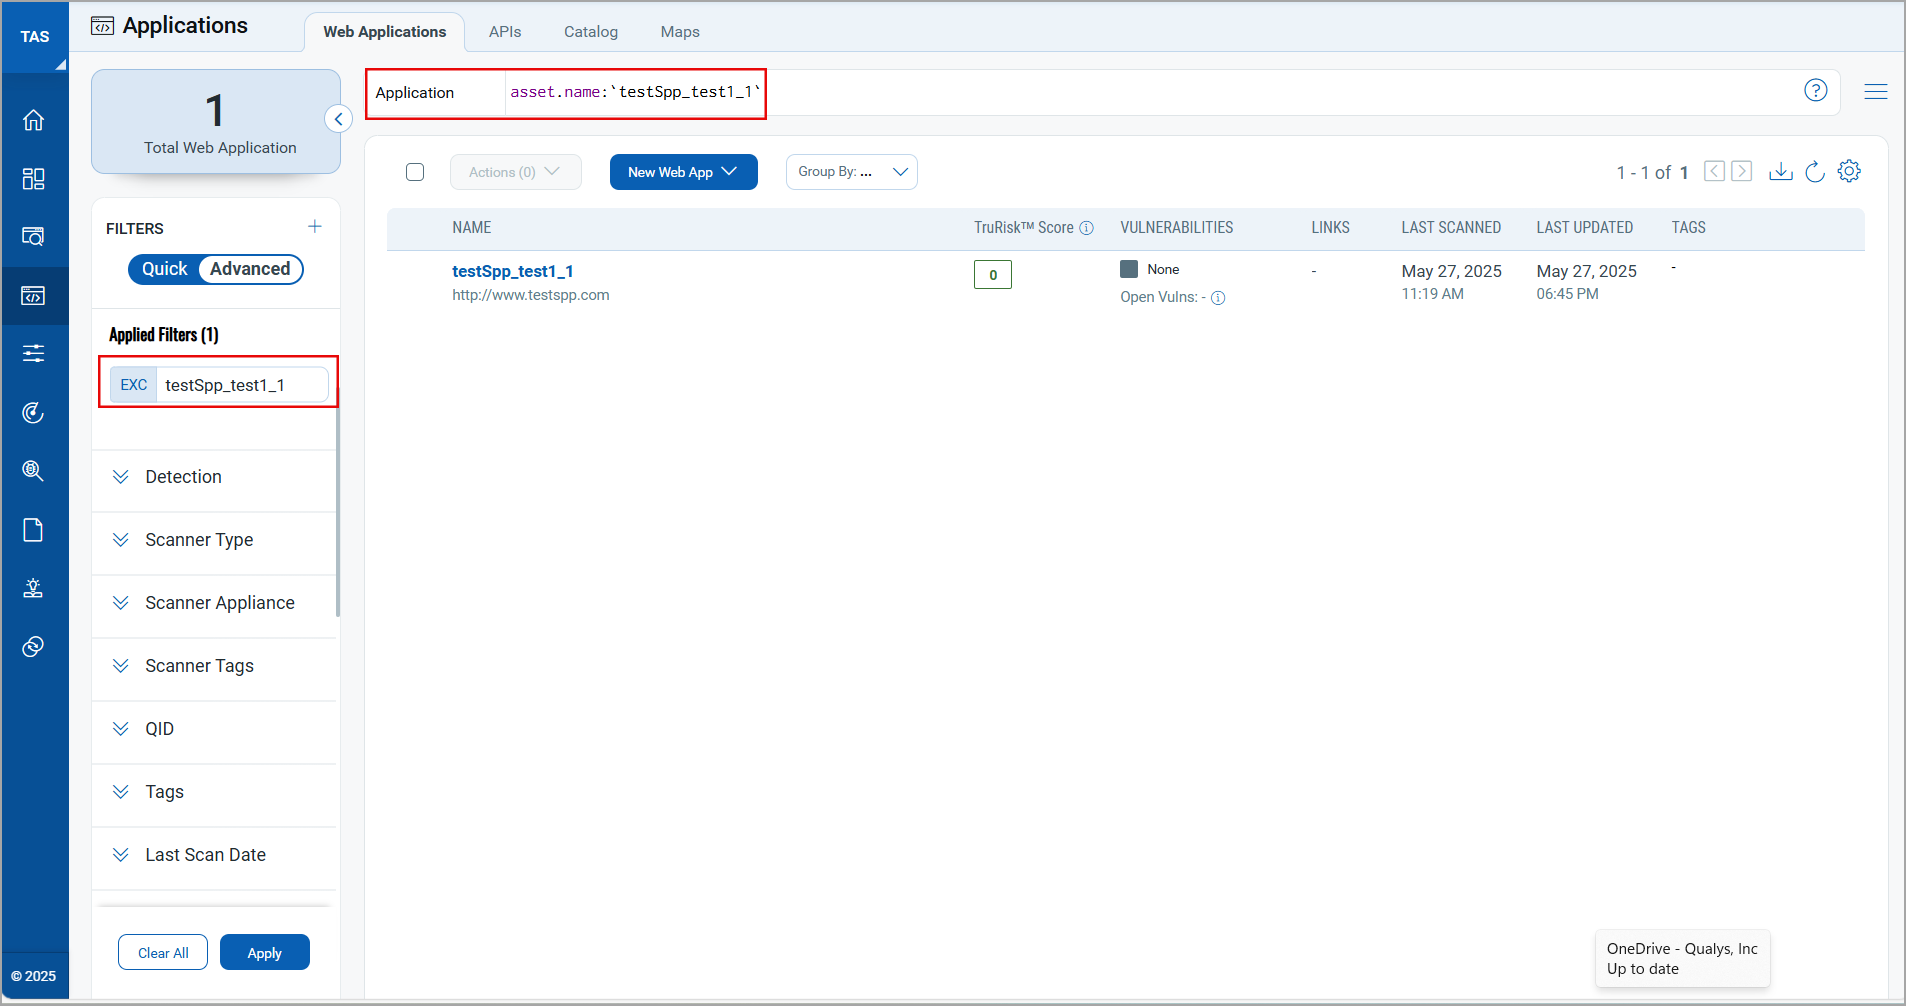Open the discovery search icon in sidebar
The width and height of the screenshot is (1906, 1006).
(33, 237)
